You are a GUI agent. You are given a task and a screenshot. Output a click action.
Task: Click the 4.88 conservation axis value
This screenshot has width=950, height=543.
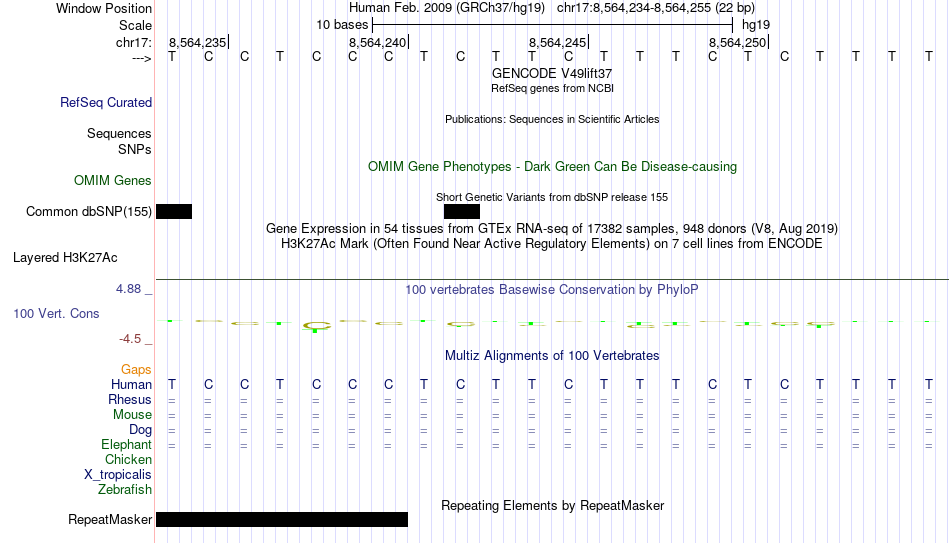point(128,289)
